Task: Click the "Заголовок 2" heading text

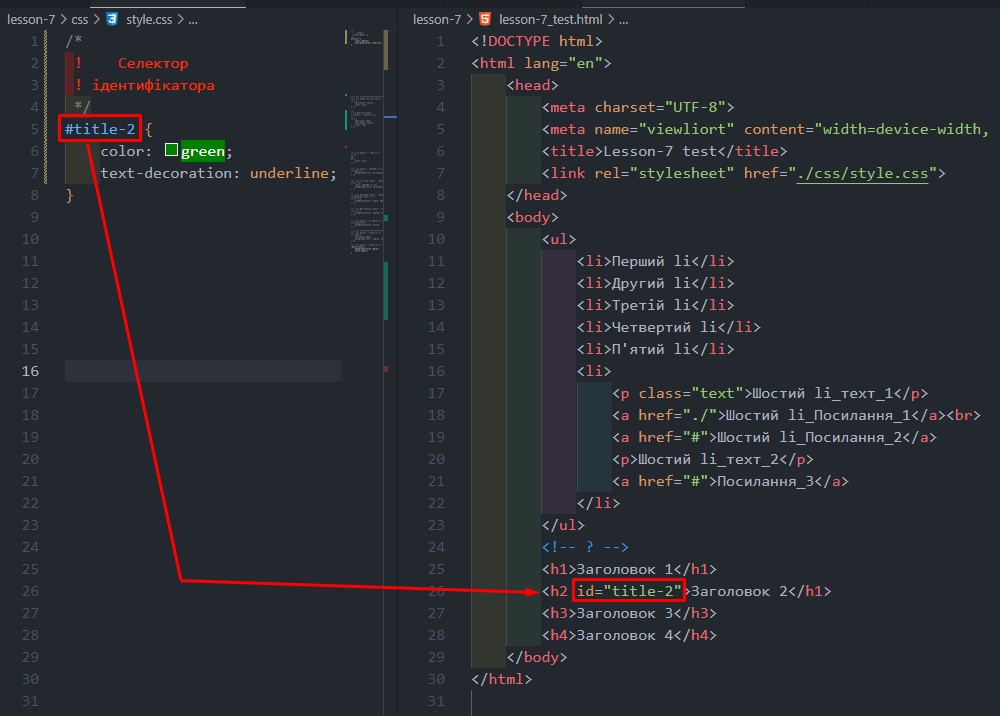Action: tap(739, 591)
